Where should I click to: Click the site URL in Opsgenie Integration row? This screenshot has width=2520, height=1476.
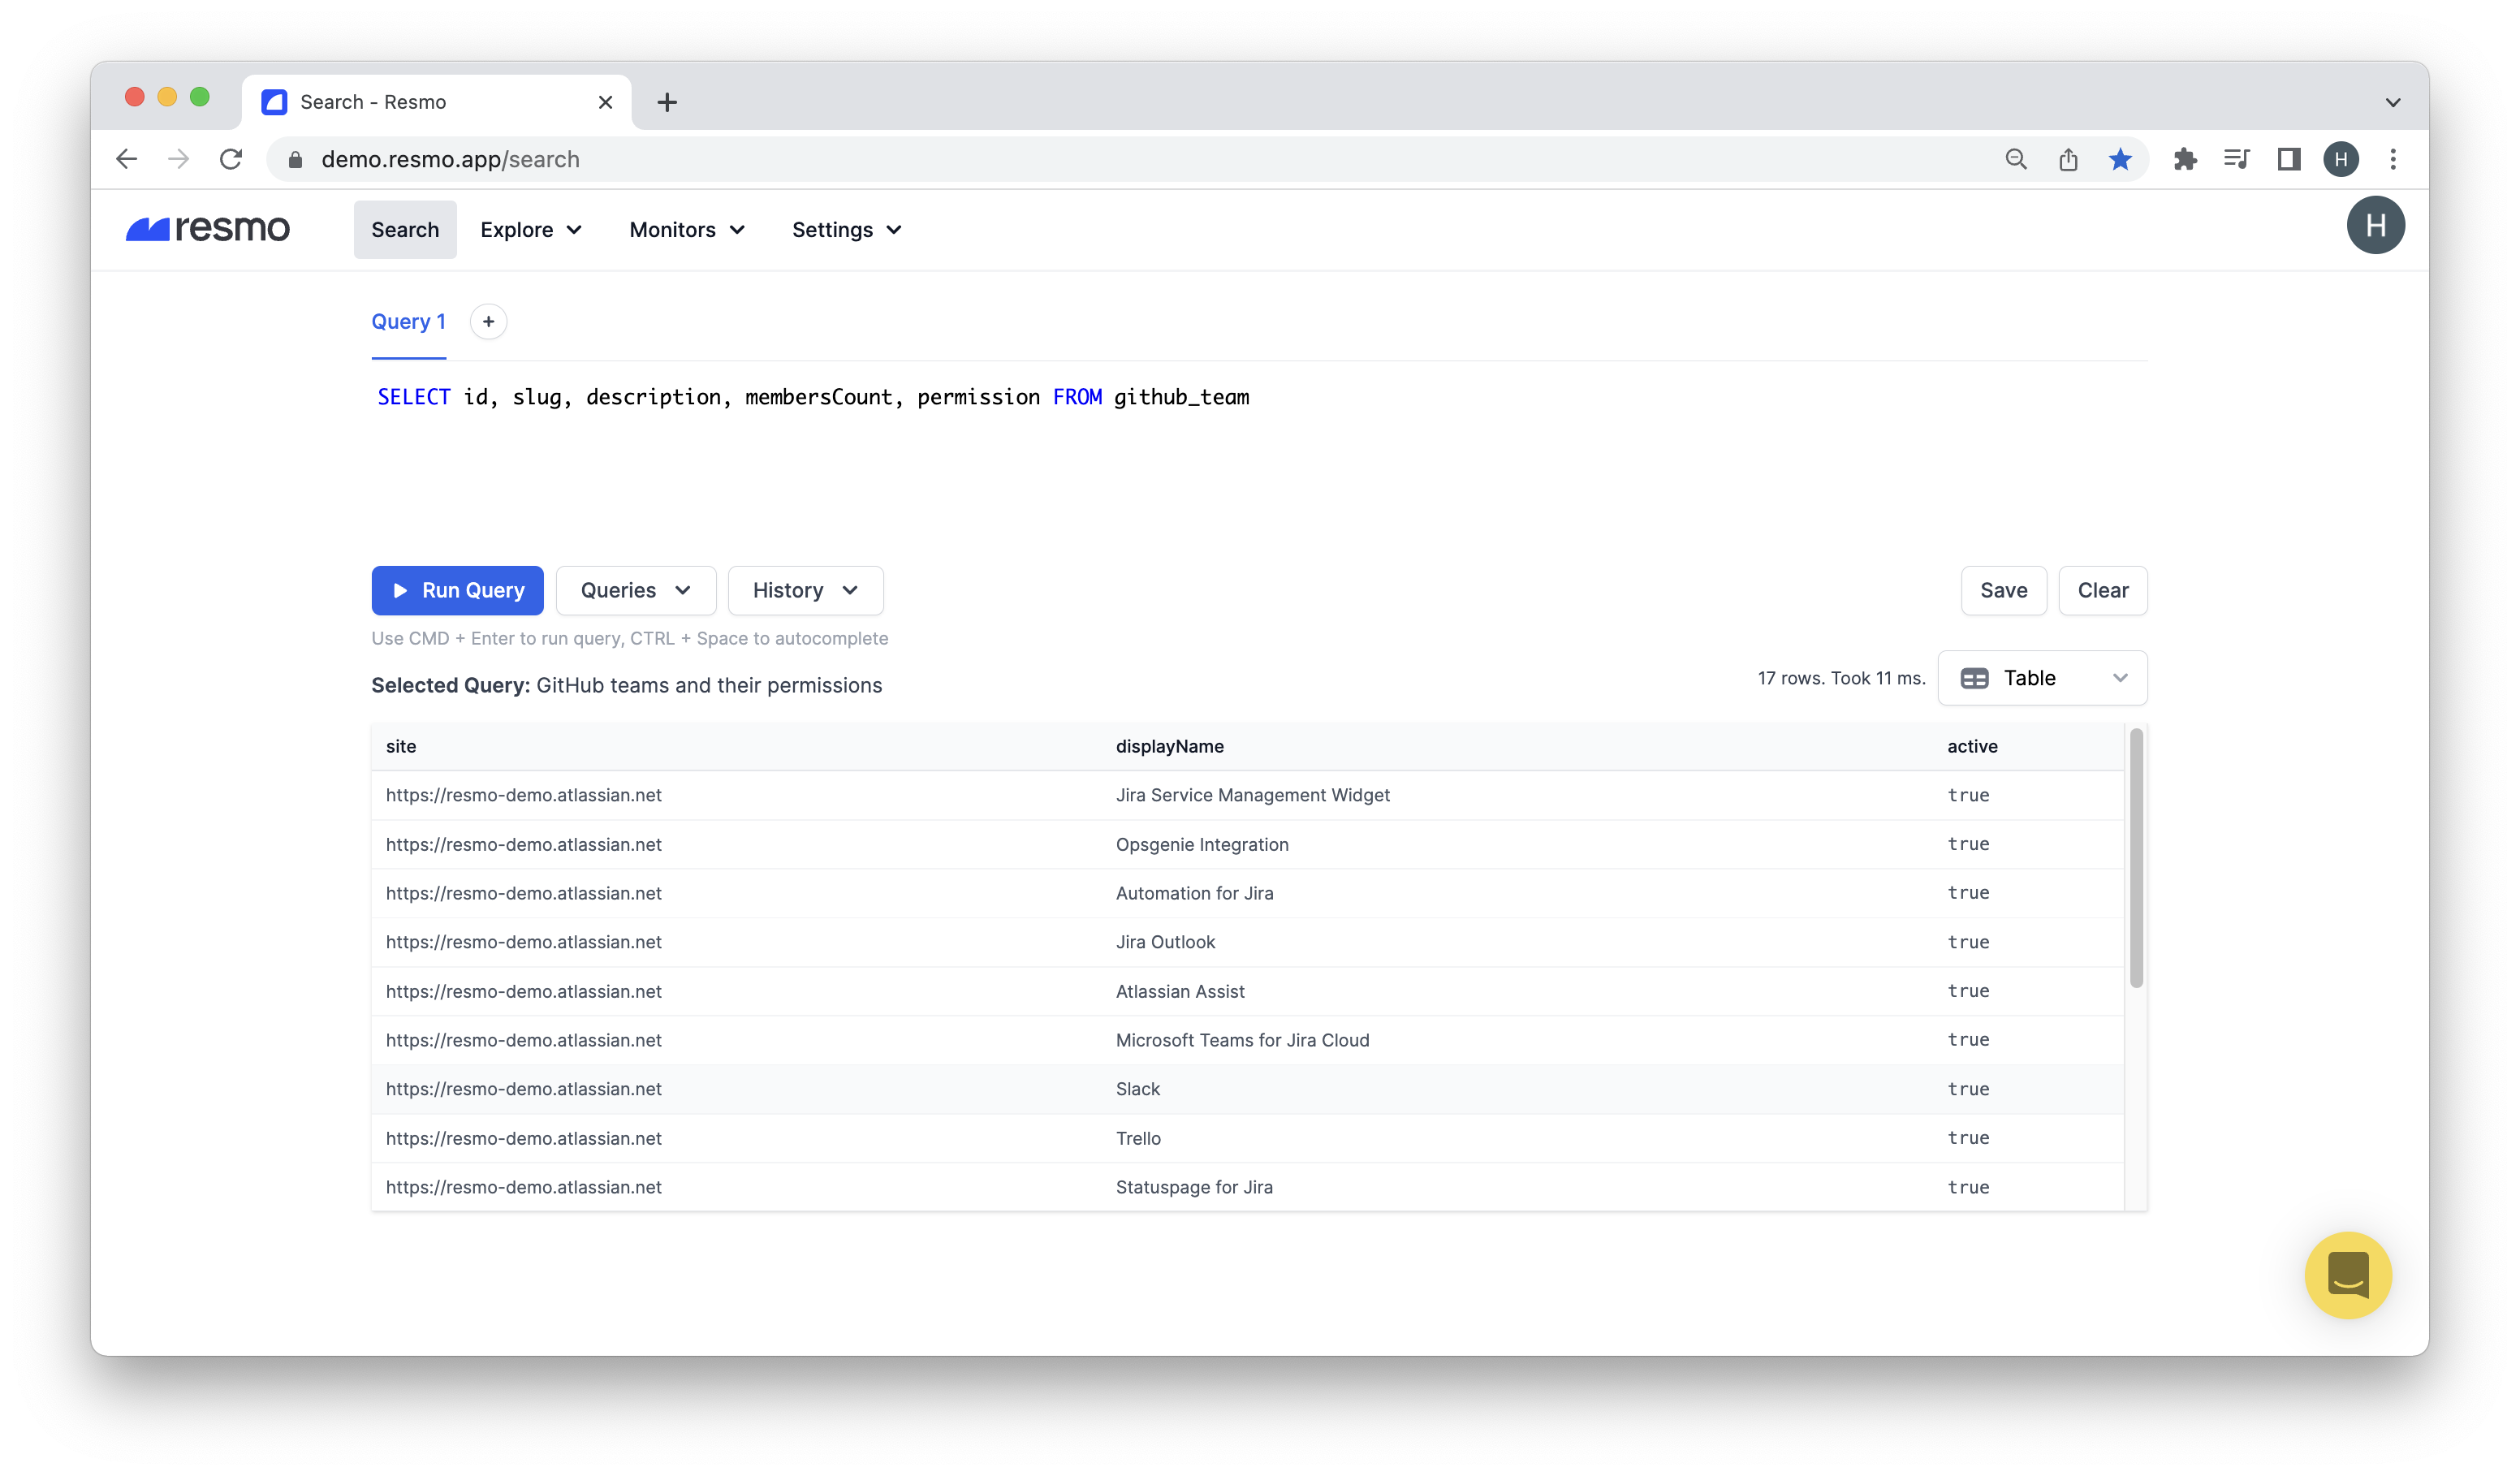(x=523, y=844)
